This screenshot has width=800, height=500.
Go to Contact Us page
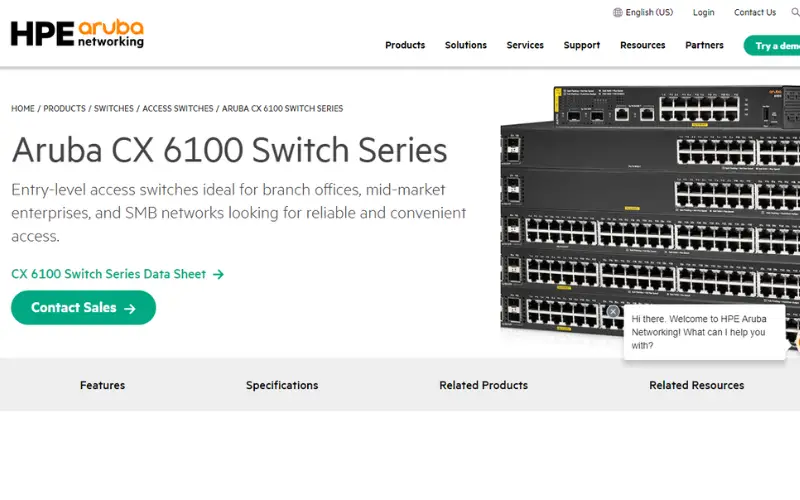tap(755, 12)
